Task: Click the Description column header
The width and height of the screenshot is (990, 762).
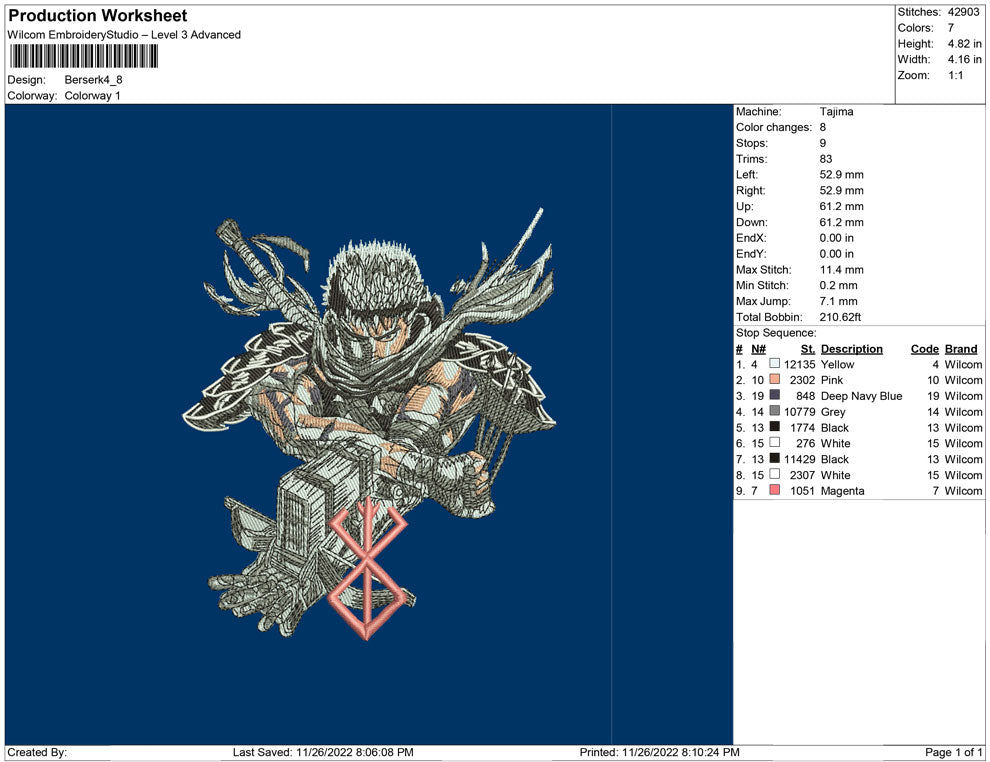Action: (851, 349)
